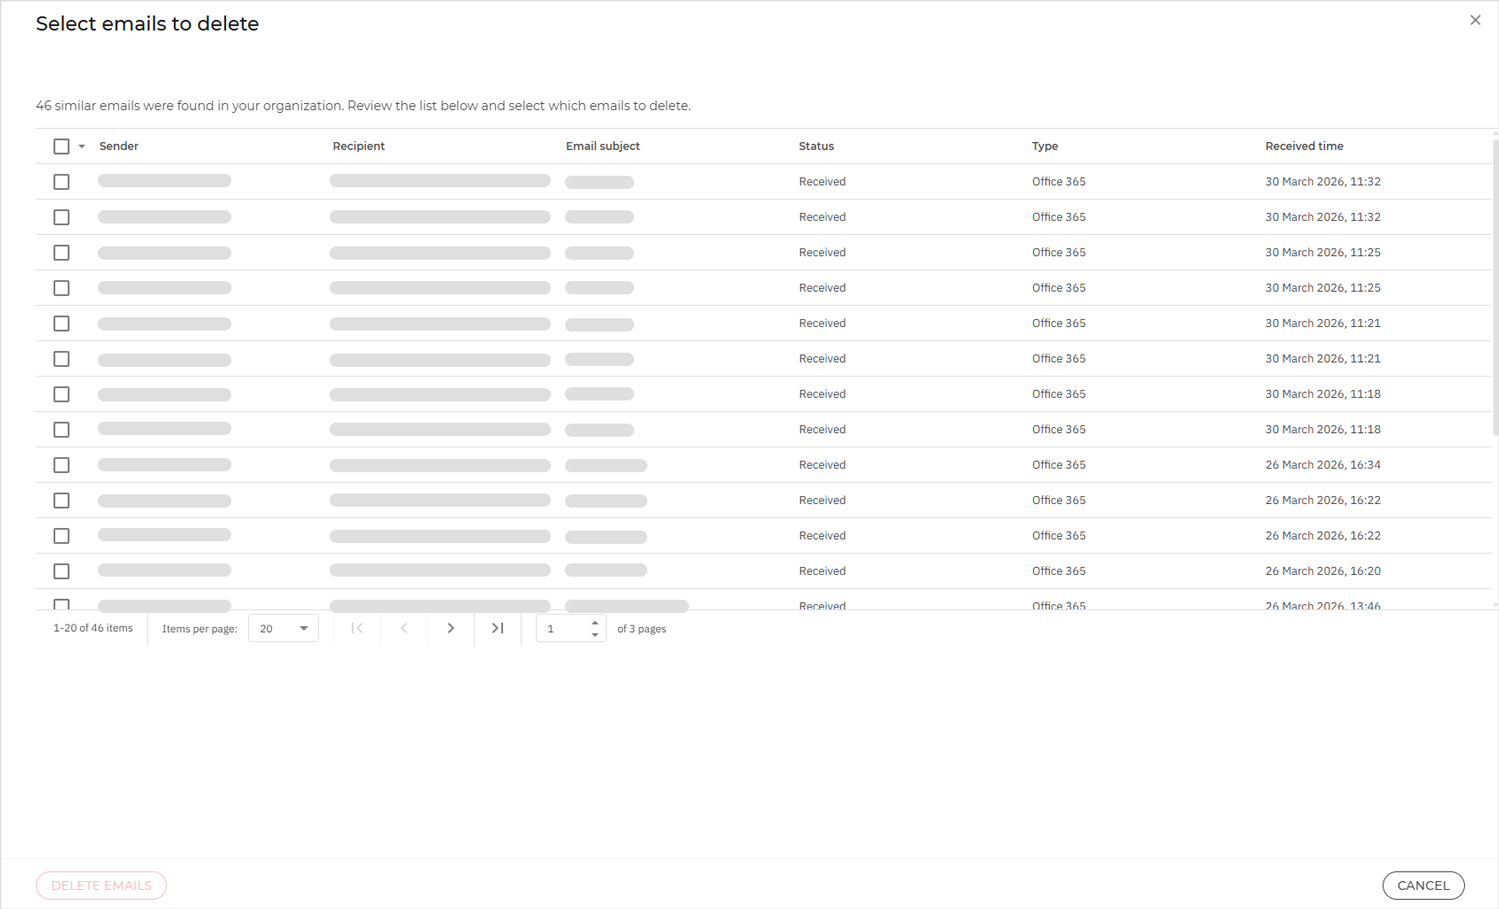The image size is (1499, 909).
Task: Increment the page number with the up stepper
Action: pyautogui.click(x=595, y=622)
